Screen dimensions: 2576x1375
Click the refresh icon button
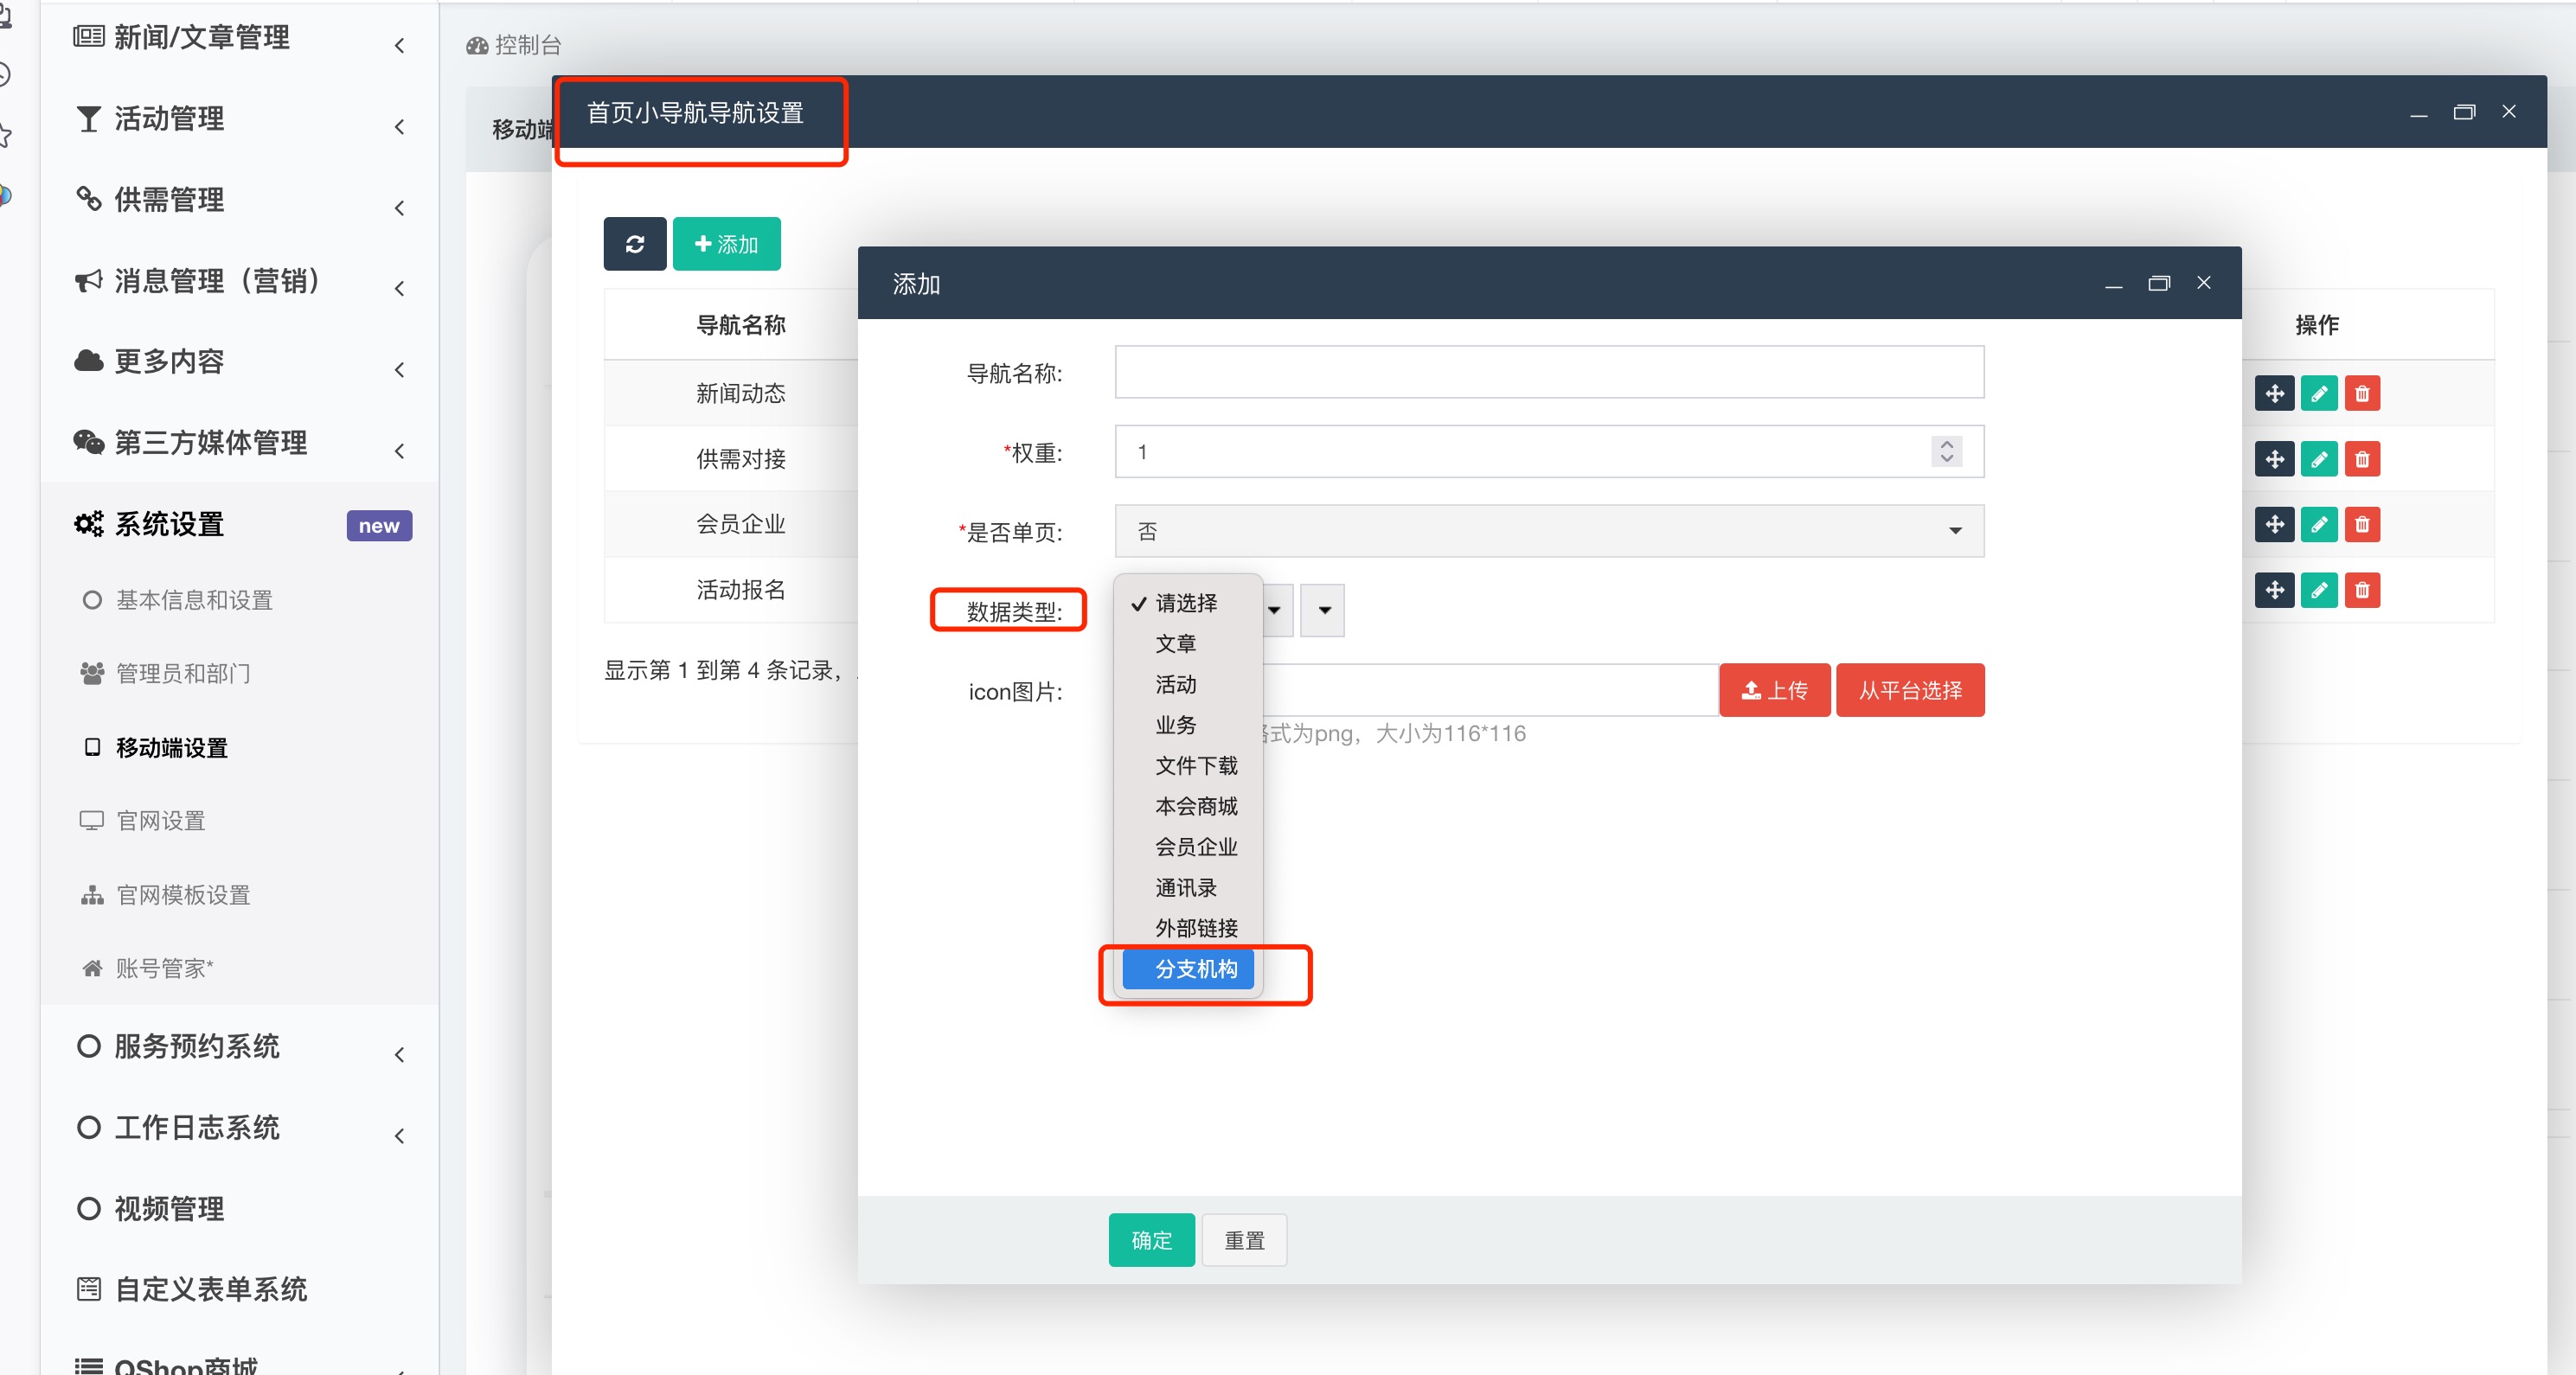tap(634, 244)
